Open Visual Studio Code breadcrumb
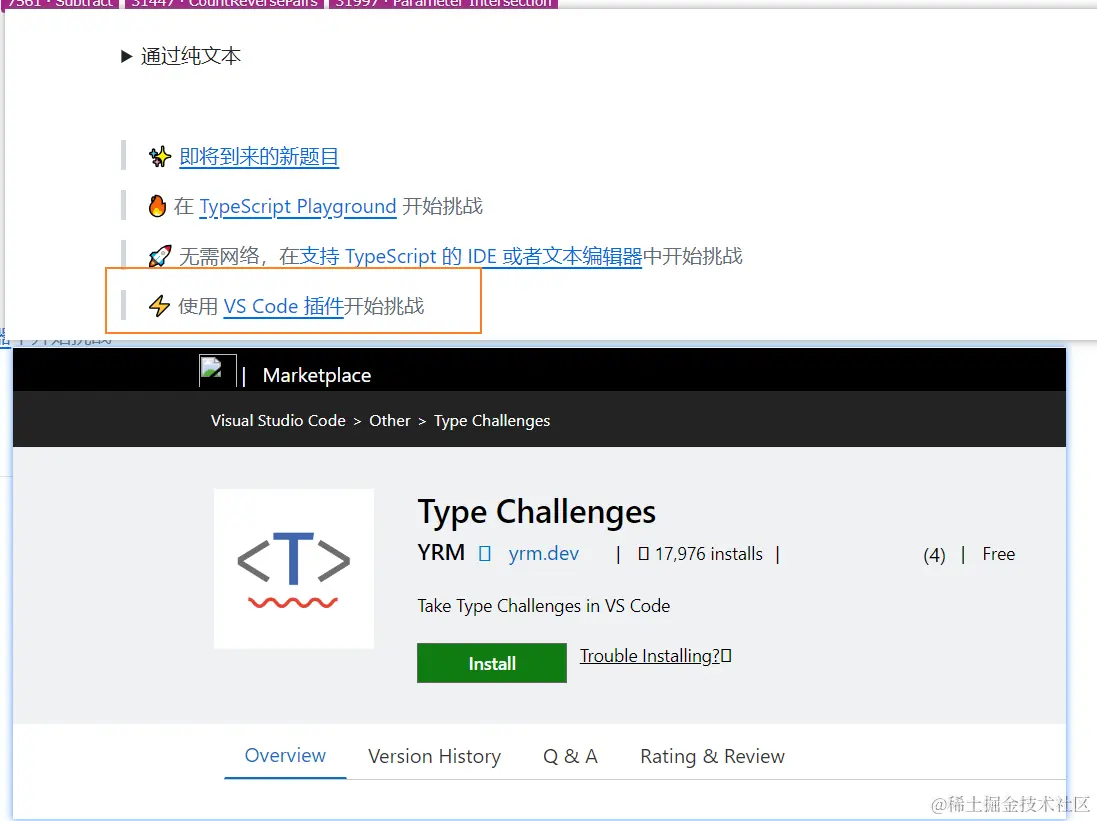This screenshot has height=821, width=1097. coord(278,421)
